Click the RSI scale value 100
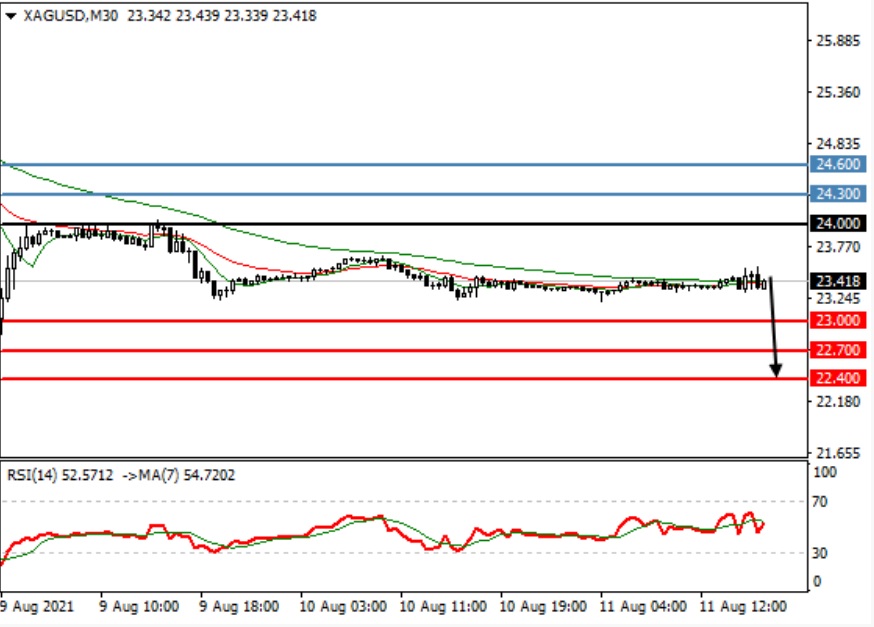 pyautogui.click(x=825, y=473)
